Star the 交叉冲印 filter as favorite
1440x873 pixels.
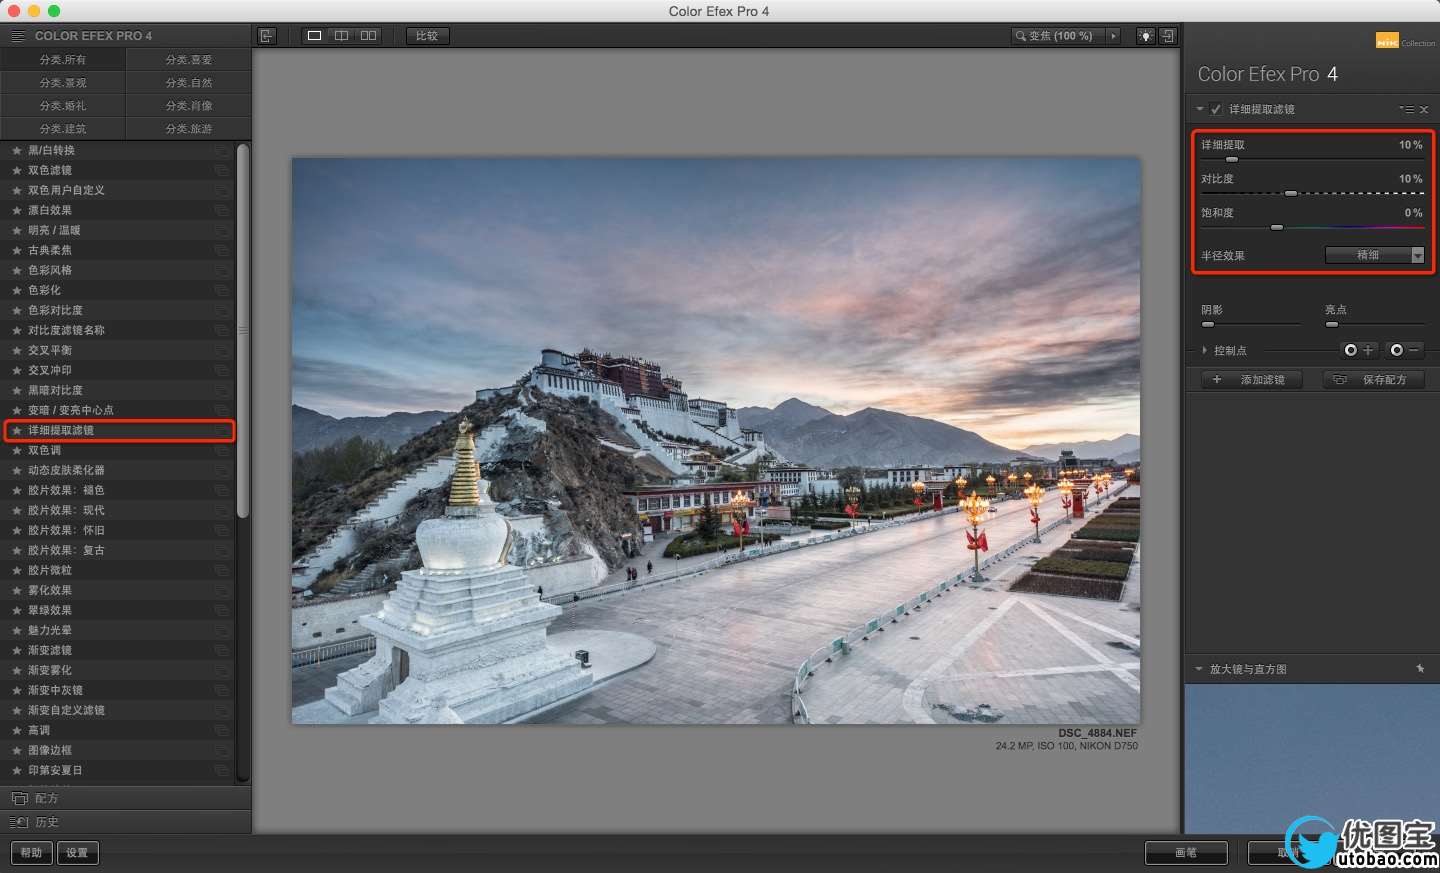tap(17, 370)
